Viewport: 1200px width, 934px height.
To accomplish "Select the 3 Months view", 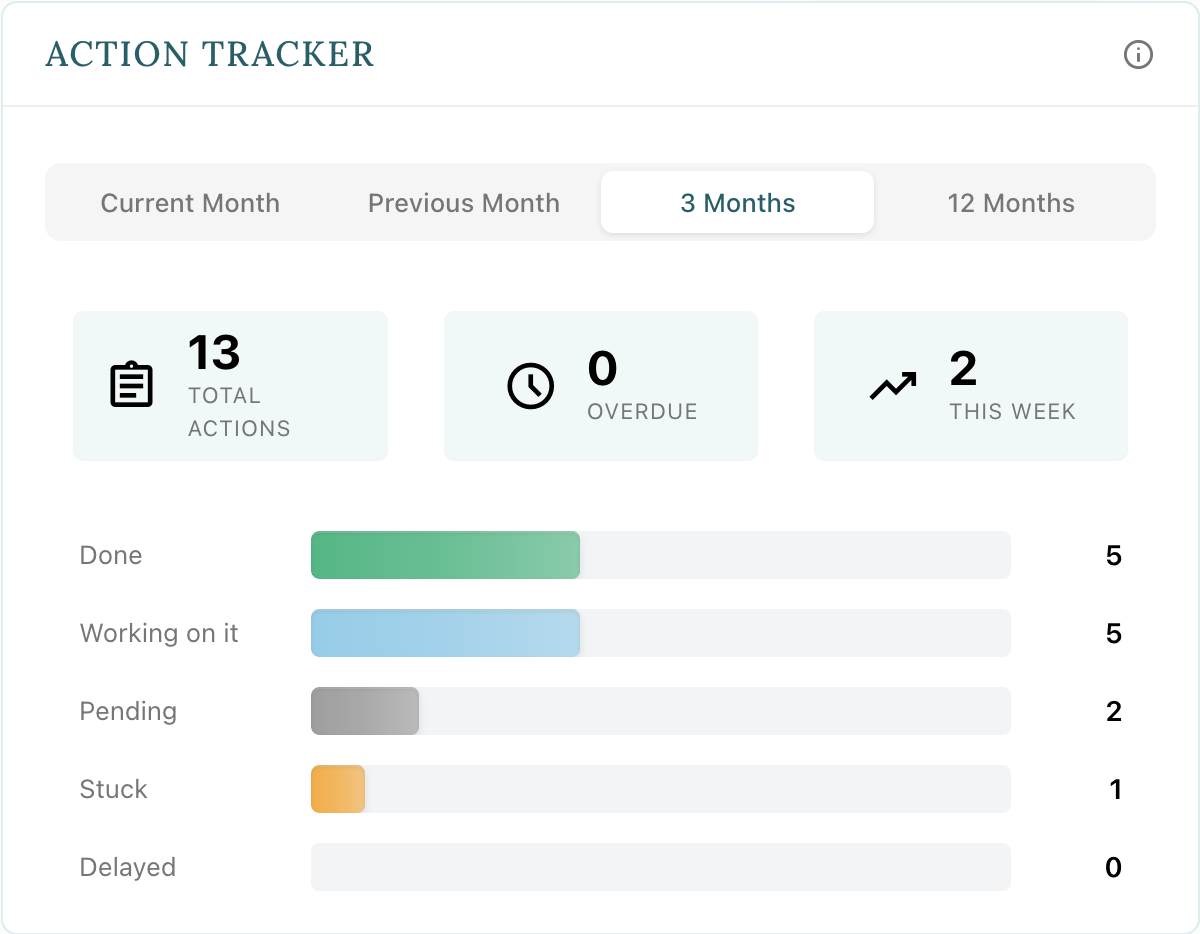I will click(737, 202).
